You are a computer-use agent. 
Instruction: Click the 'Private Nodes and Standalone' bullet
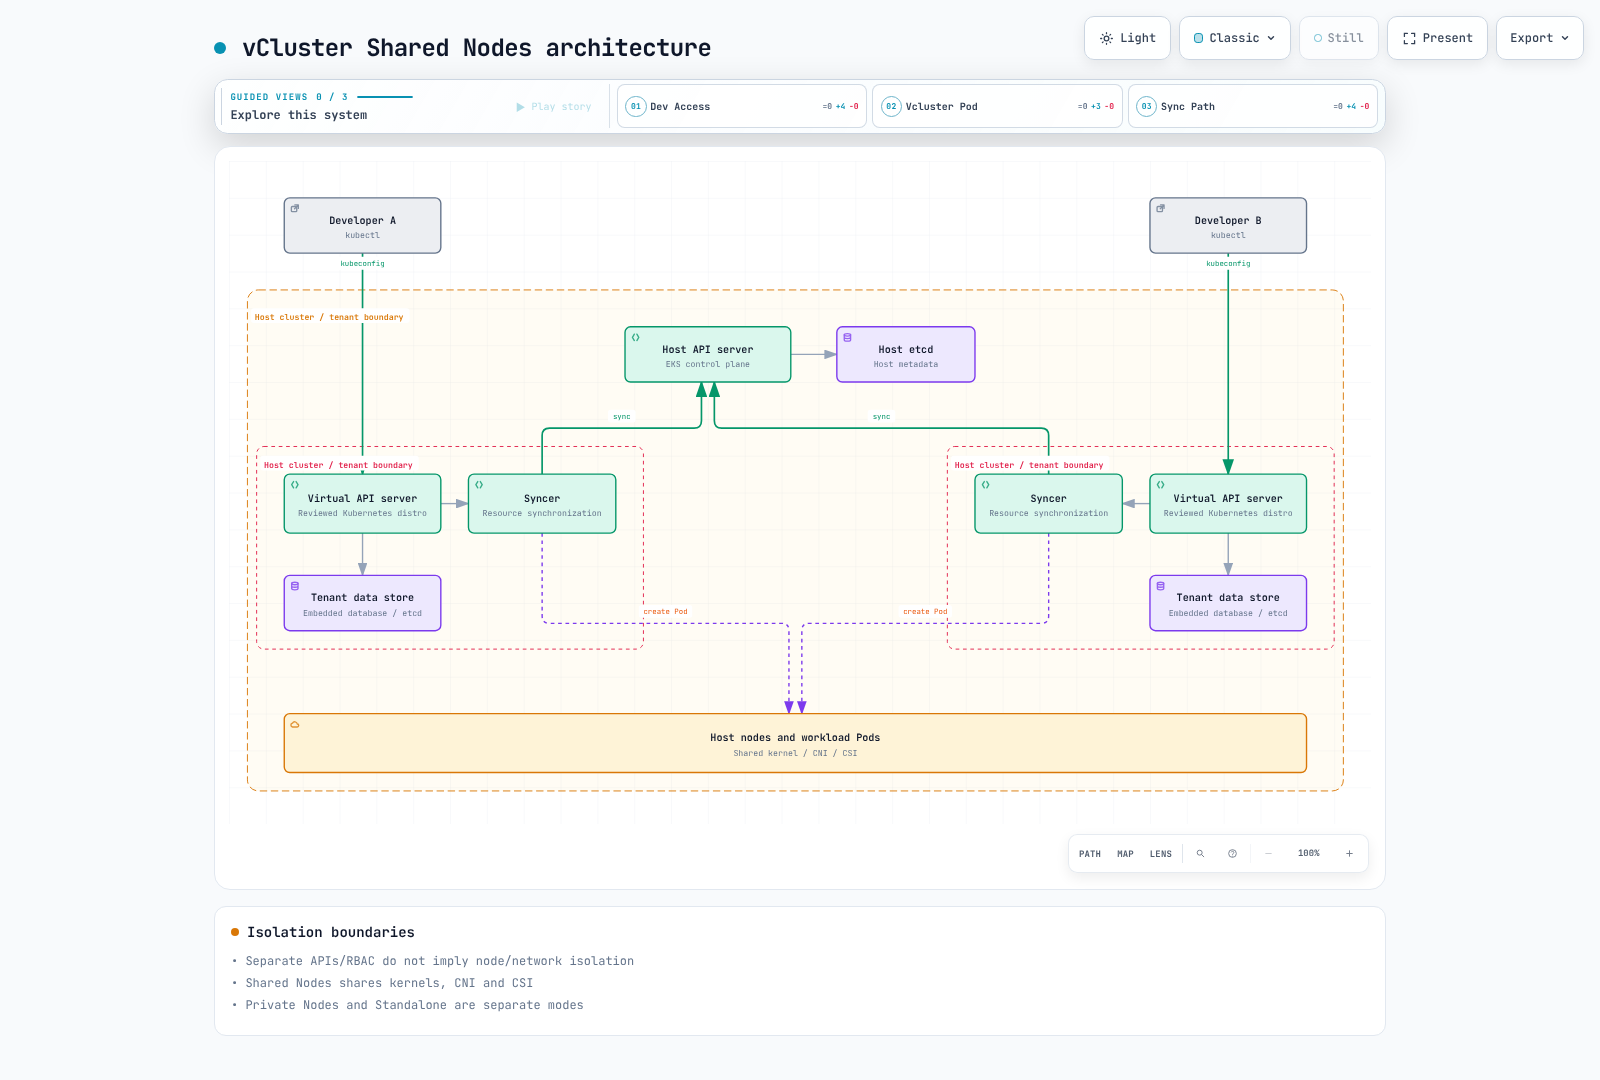click(x=414, y=1005)
